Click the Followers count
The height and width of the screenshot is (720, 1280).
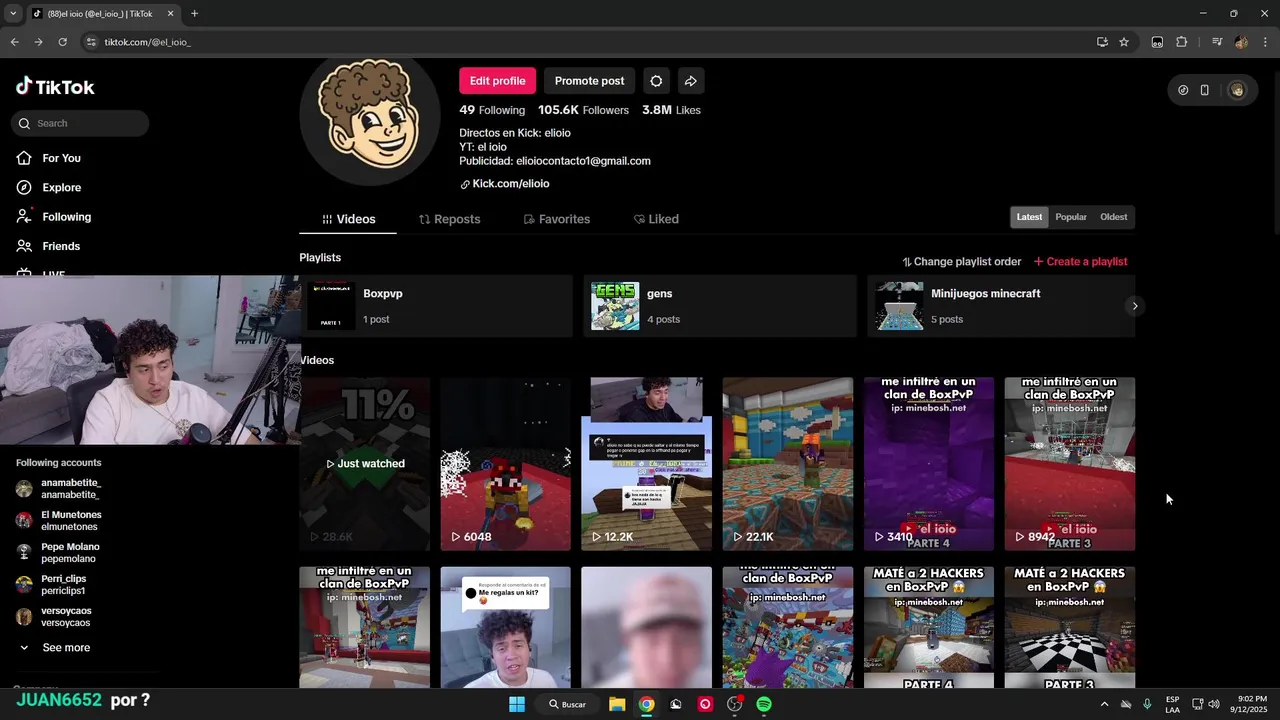[x=583, y=110]
